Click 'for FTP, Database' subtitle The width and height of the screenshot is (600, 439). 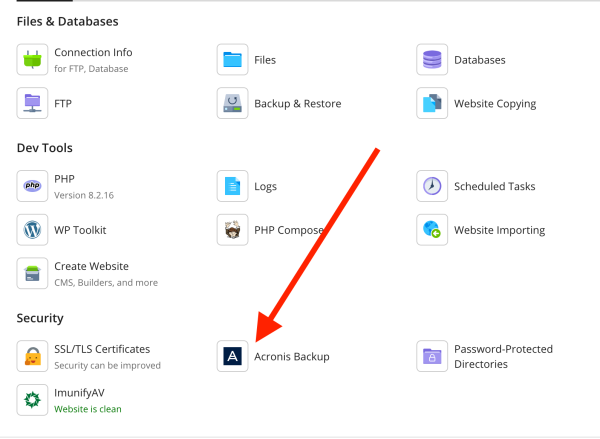click(x=91, y=69)
